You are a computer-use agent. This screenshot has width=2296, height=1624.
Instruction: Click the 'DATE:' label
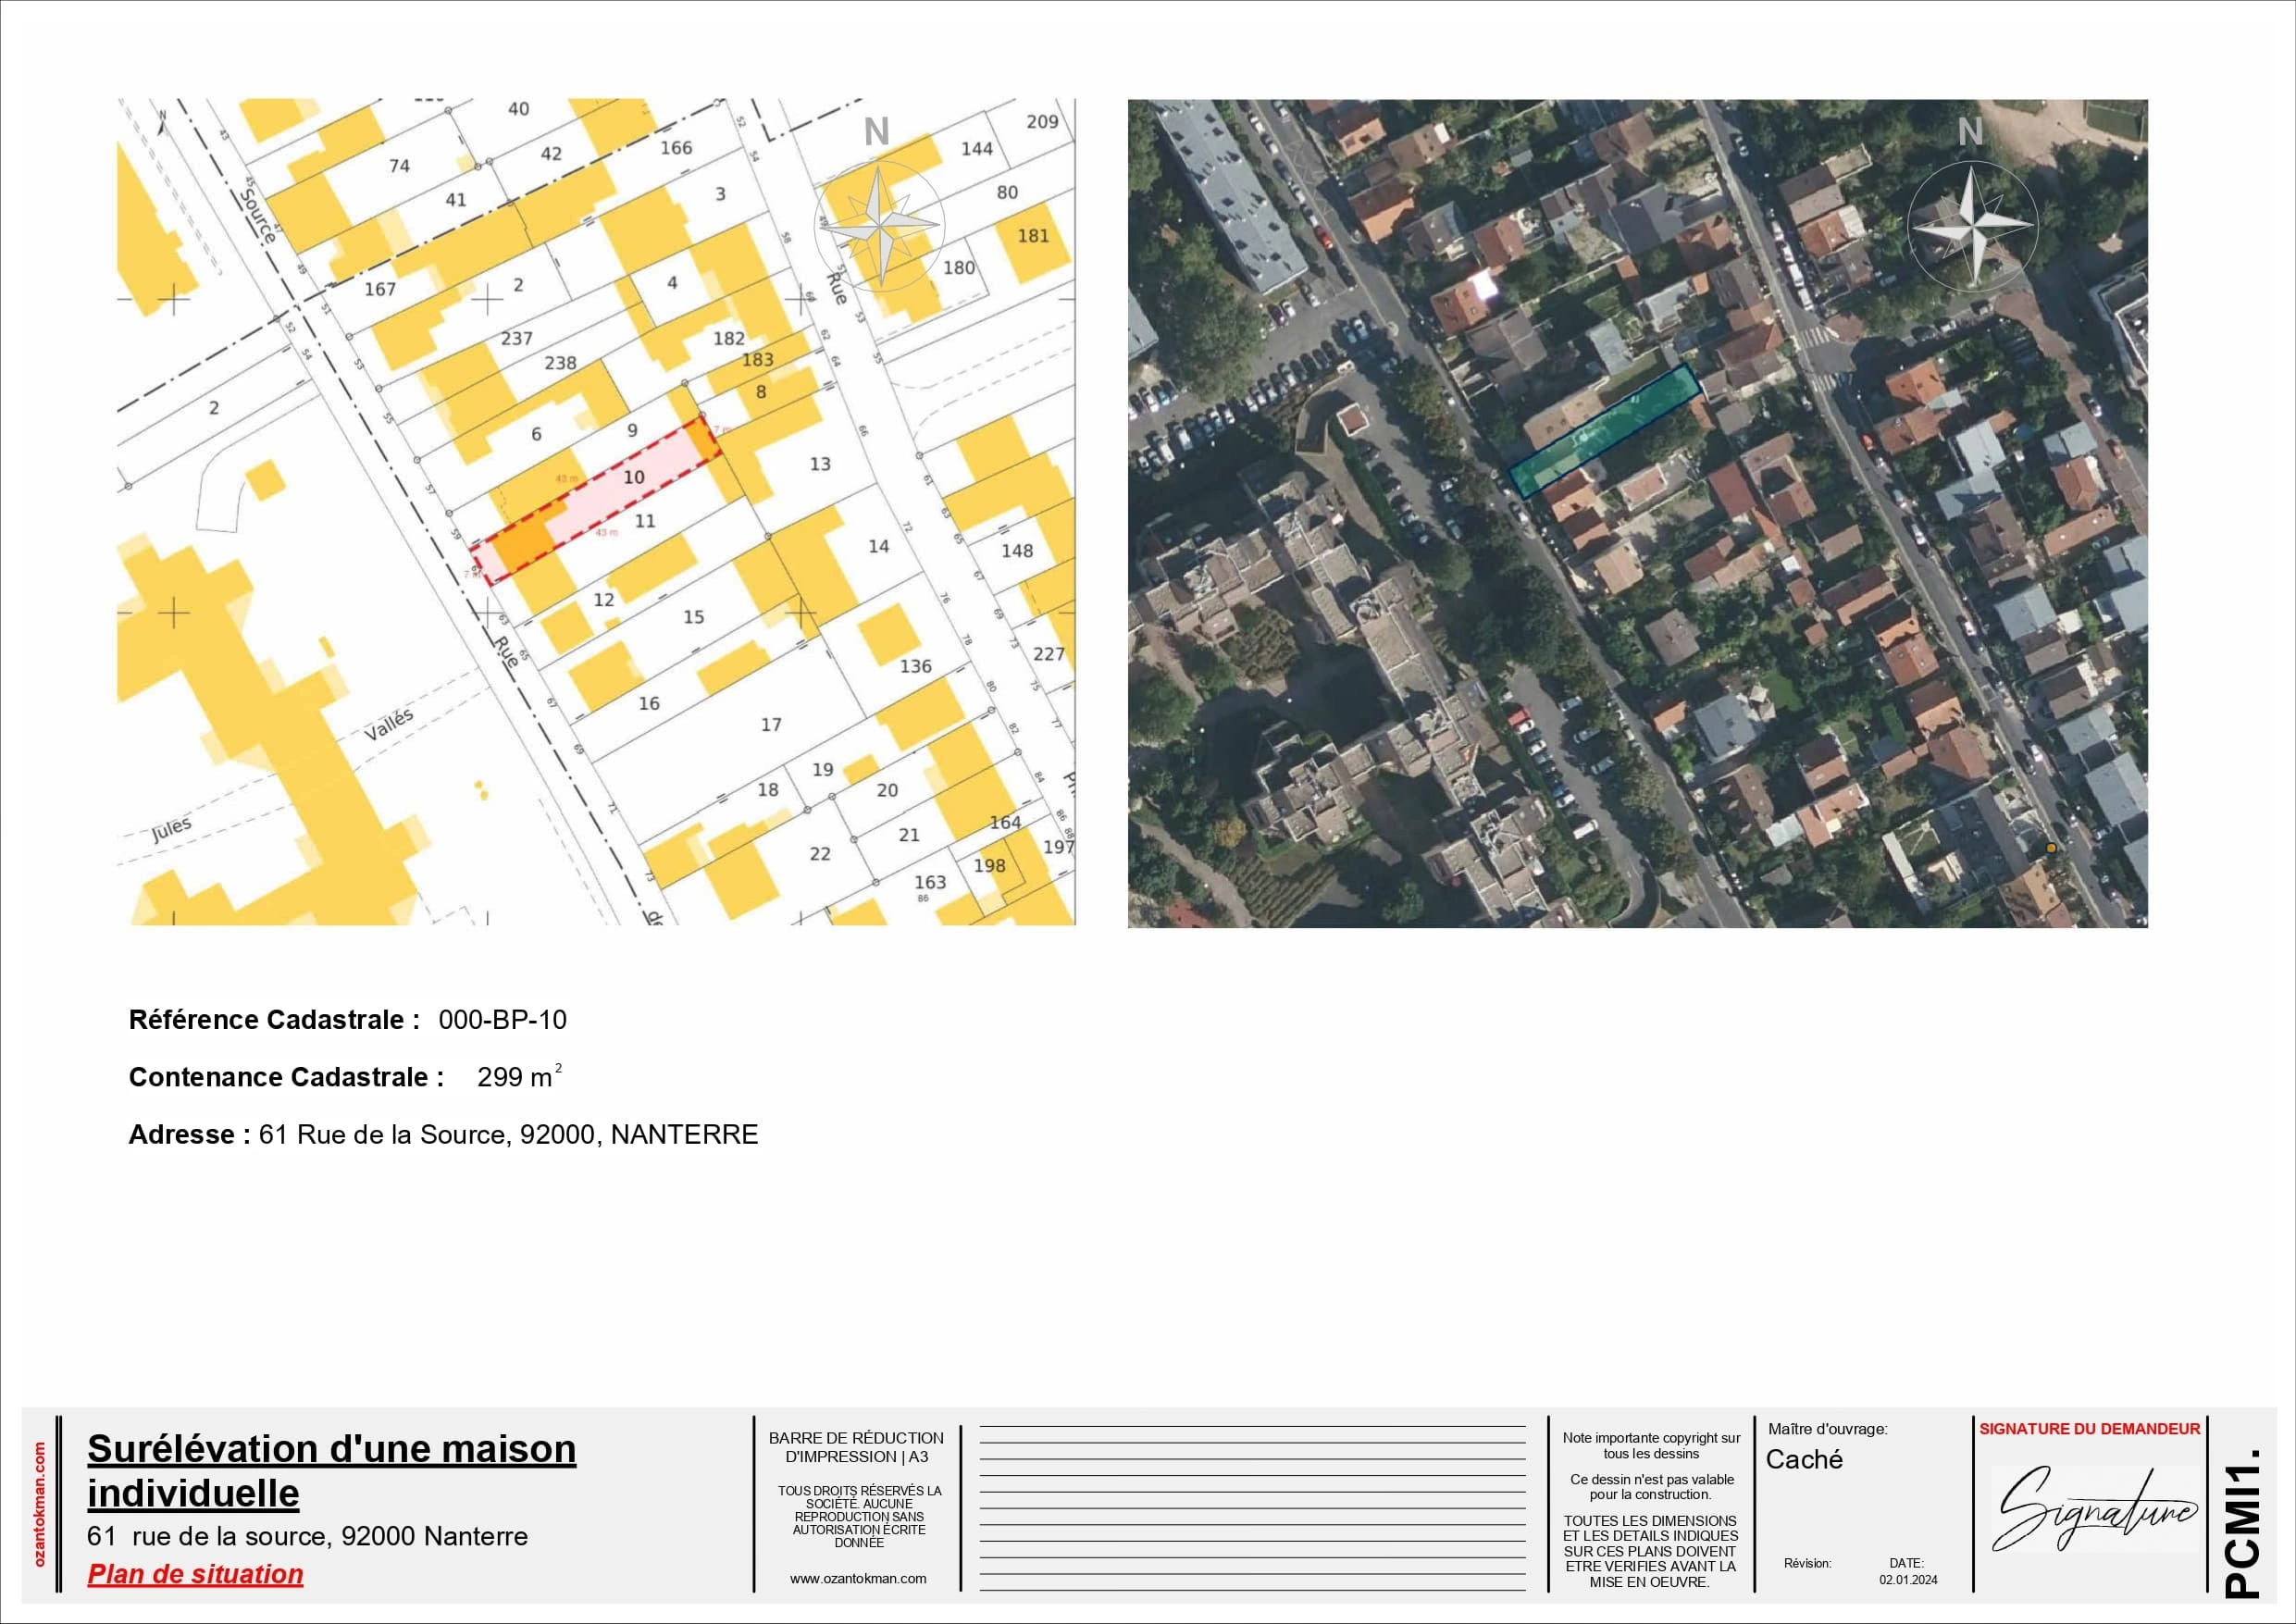1906,1563
